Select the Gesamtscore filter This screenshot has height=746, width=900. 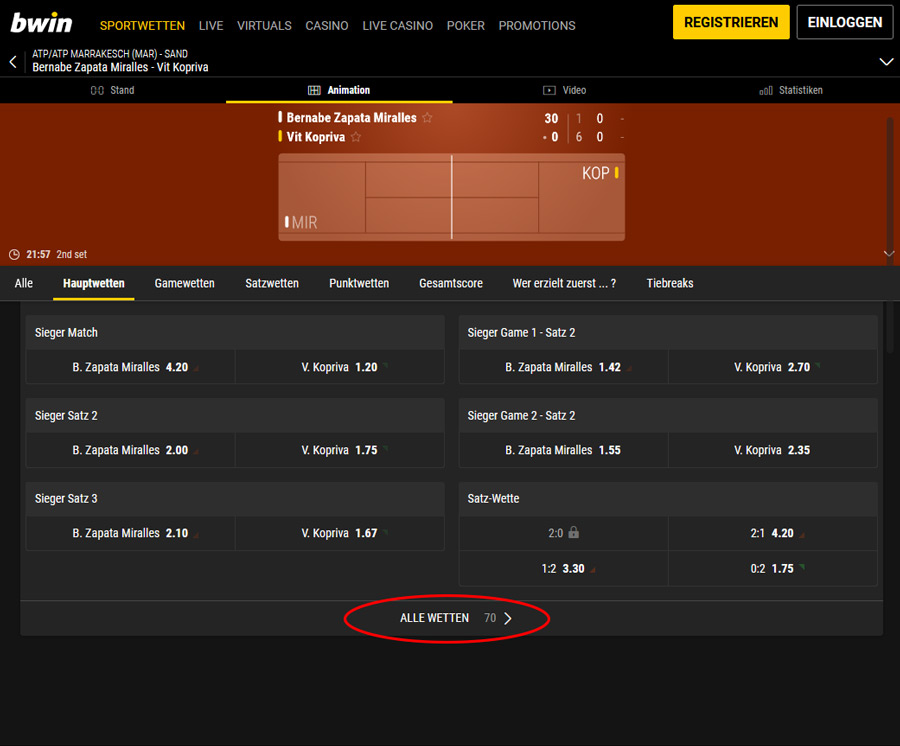pos(451,283)
